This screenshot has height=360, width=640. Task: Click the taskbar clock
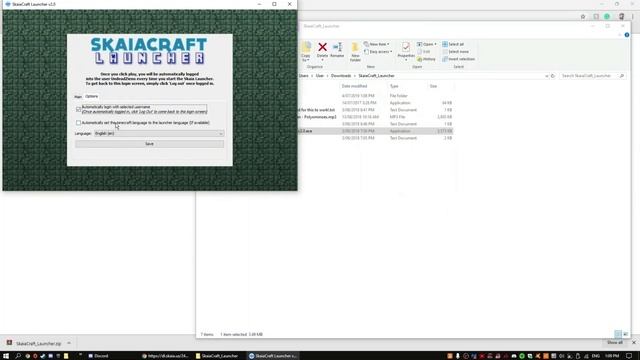pyautogui.click(x=612, y=356)
